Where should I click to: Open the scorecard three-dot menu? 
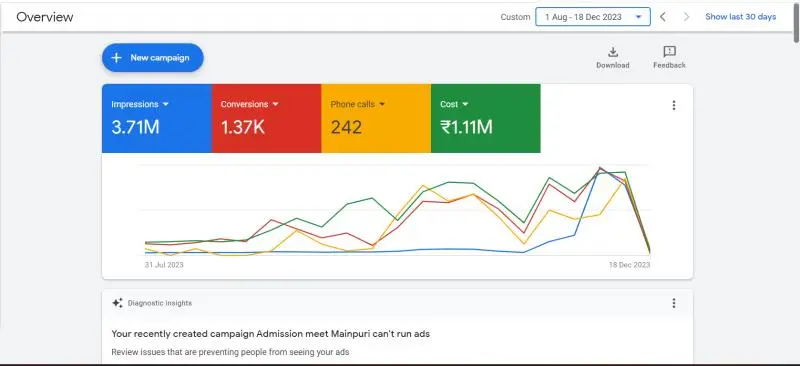click(x=673, y=105)
